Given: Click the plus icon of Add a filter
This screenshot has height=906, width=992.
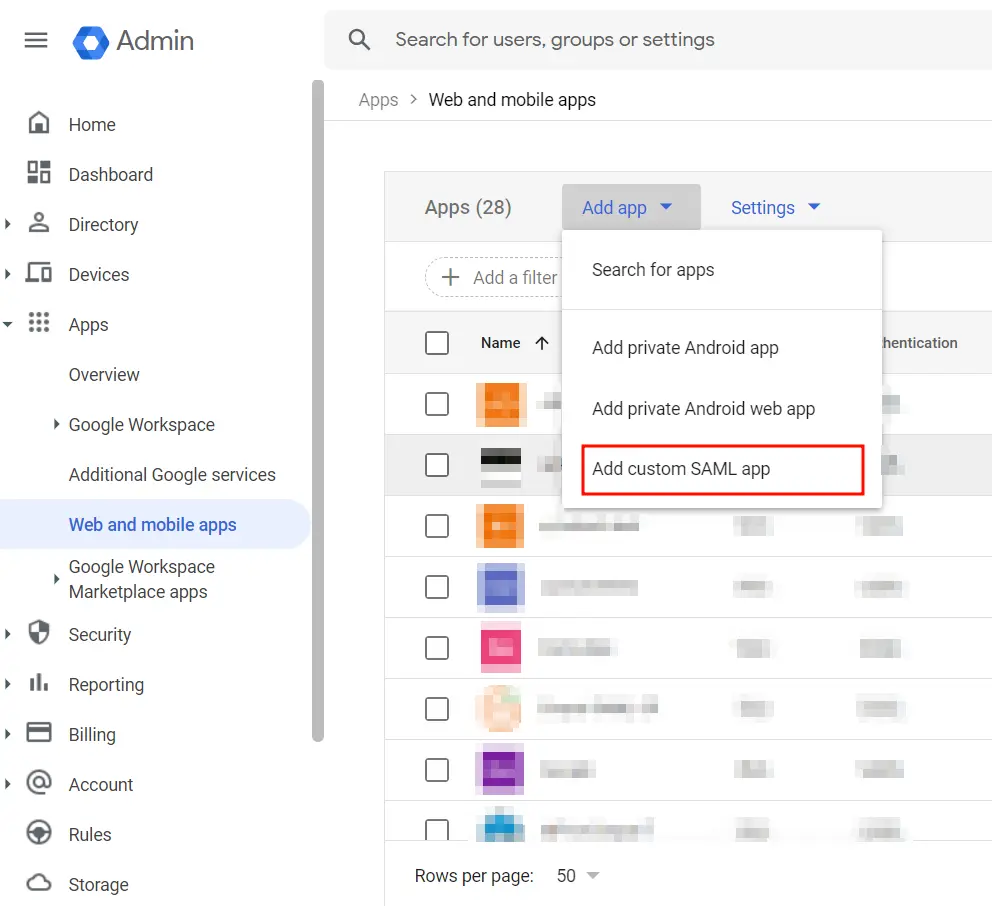Looking at the screenshot, I should pos(450,277).
